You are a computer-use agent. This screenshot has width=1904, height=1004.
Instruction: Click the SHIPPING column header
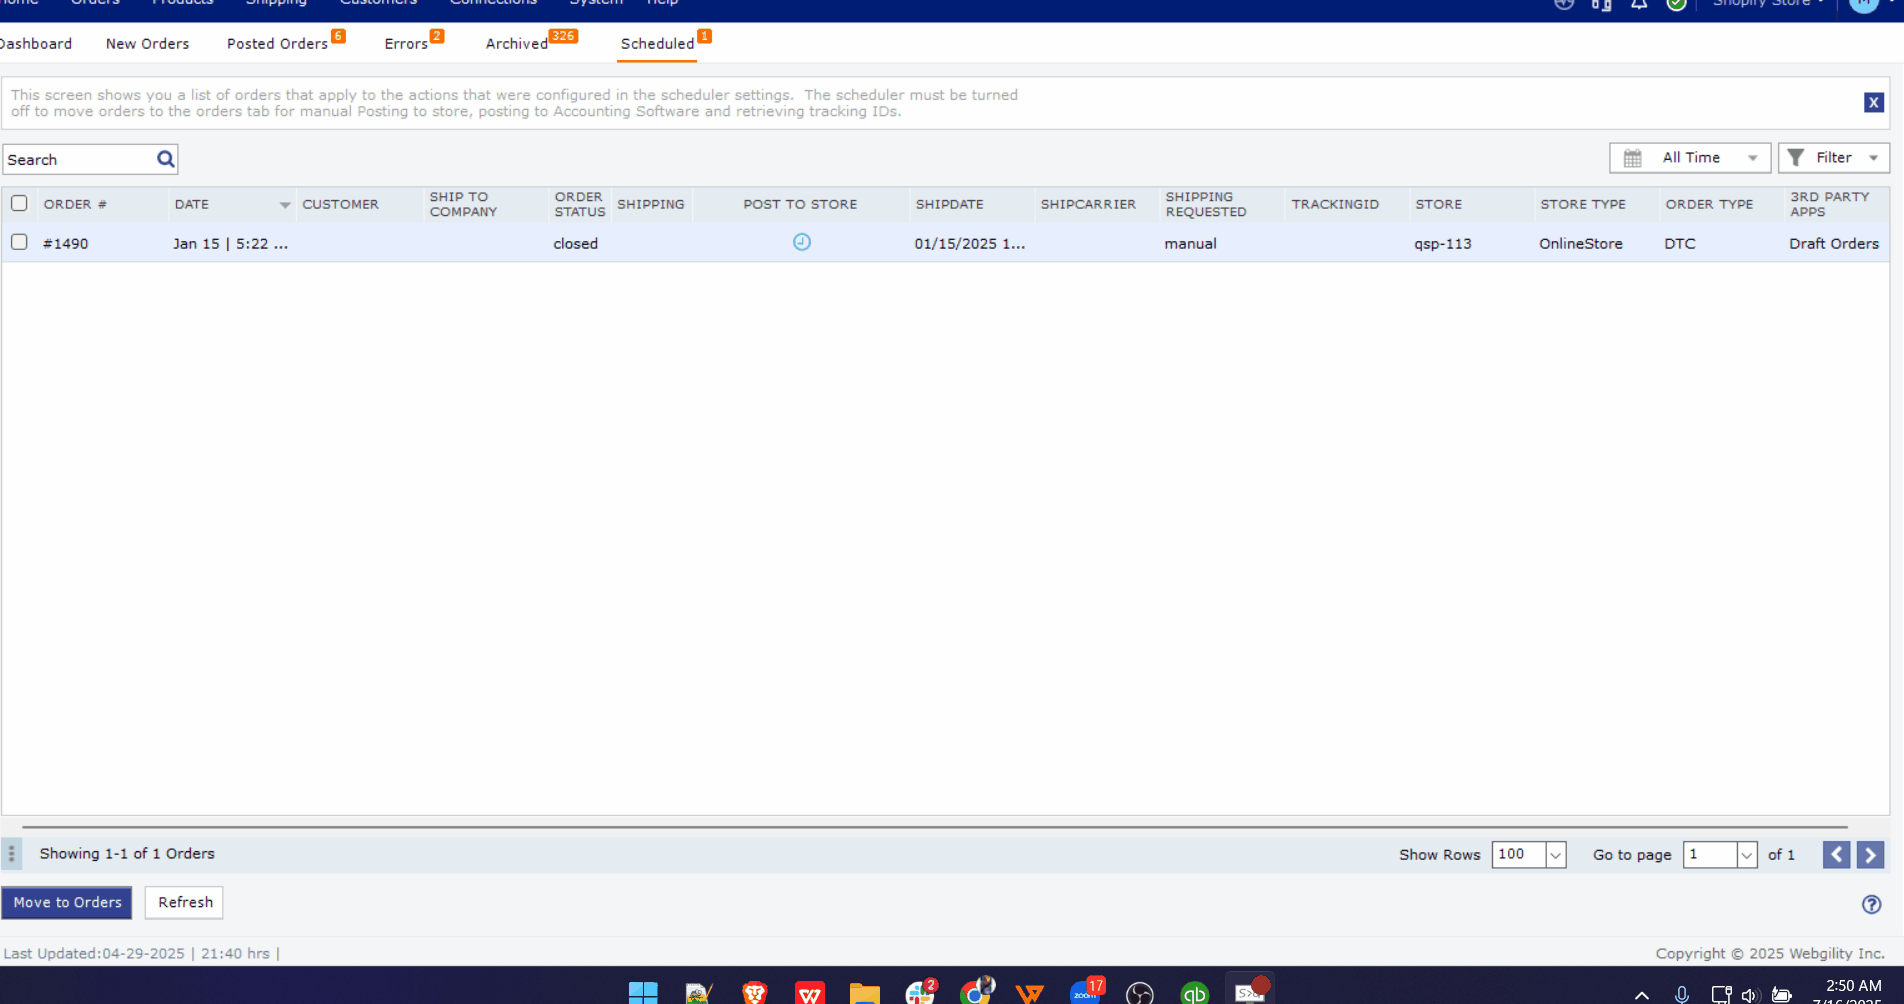click(650, 204)
